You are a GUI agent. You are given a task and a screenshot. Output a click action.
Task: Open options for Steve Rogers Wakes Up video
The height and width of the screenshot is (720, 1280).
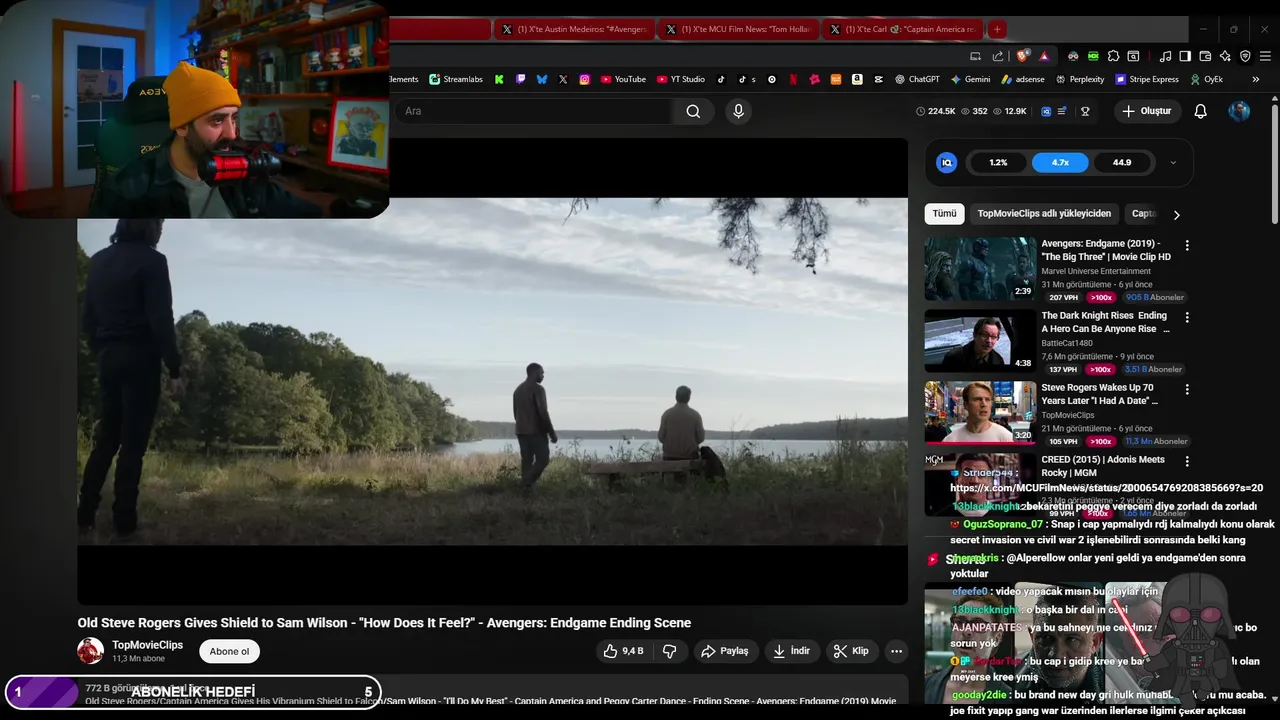[1187, 389]
